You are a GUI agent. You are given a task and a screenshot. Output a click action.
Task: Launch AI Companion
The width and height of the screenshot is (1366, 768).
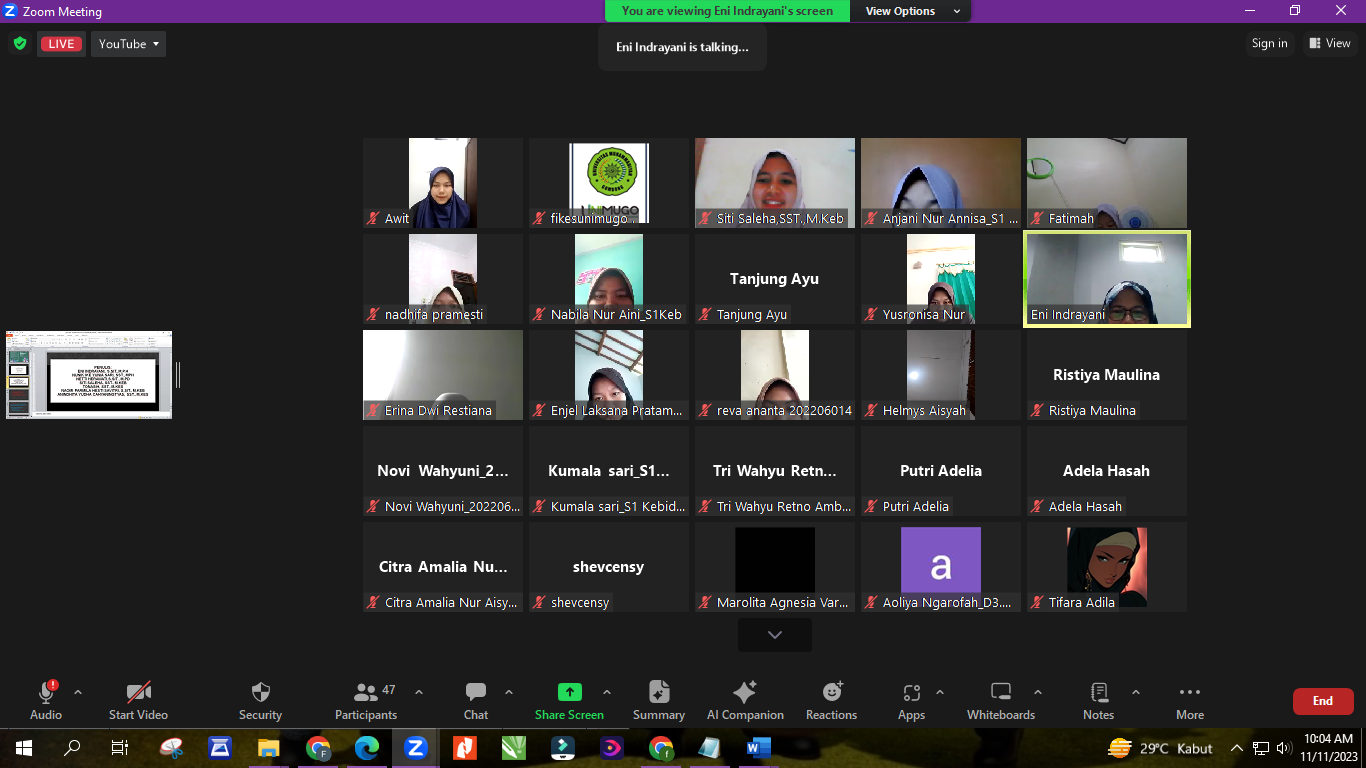tap(745, 701)
